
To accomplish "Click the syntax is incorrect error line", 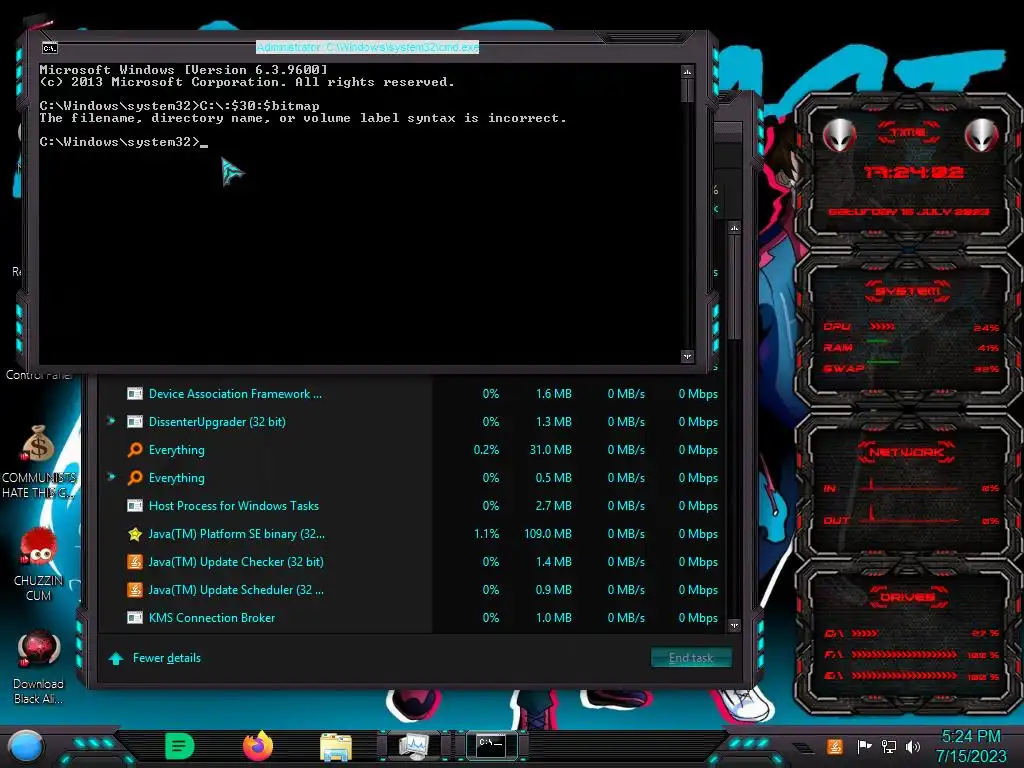I will tap(303, 118).
